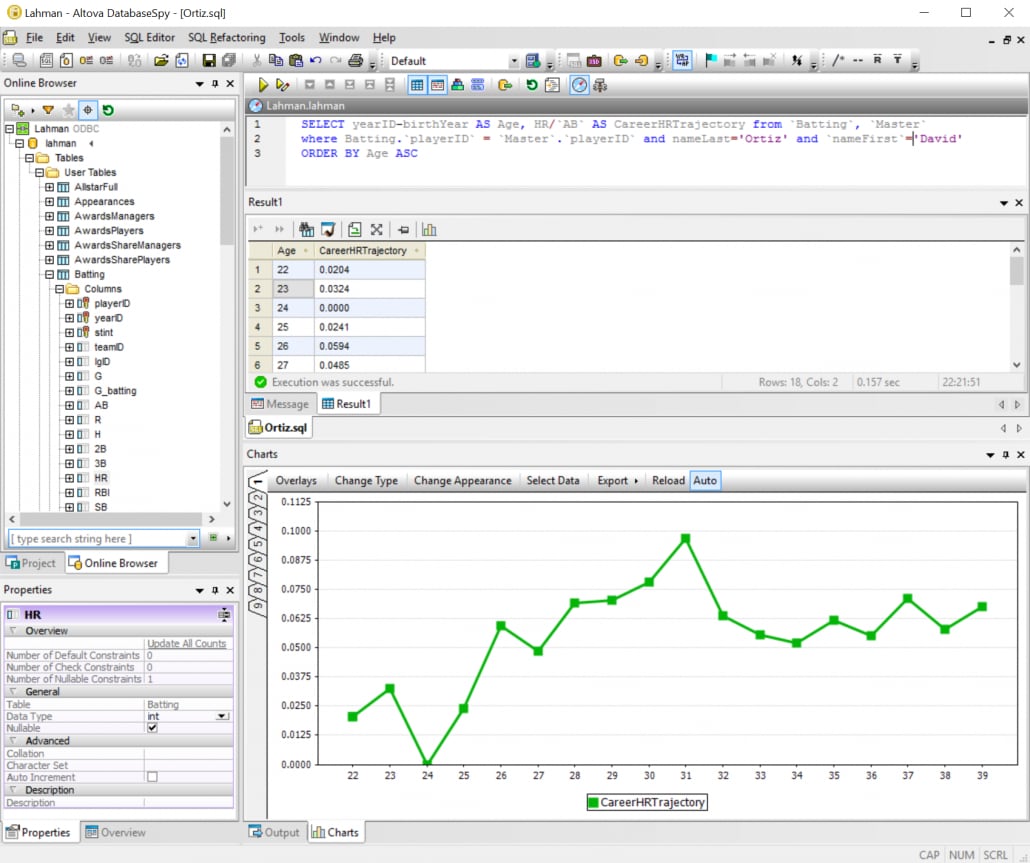Viewport: 1030px width, 863px height.
Task: Insert block comment with the /* icon
Action: pos(838,60)
